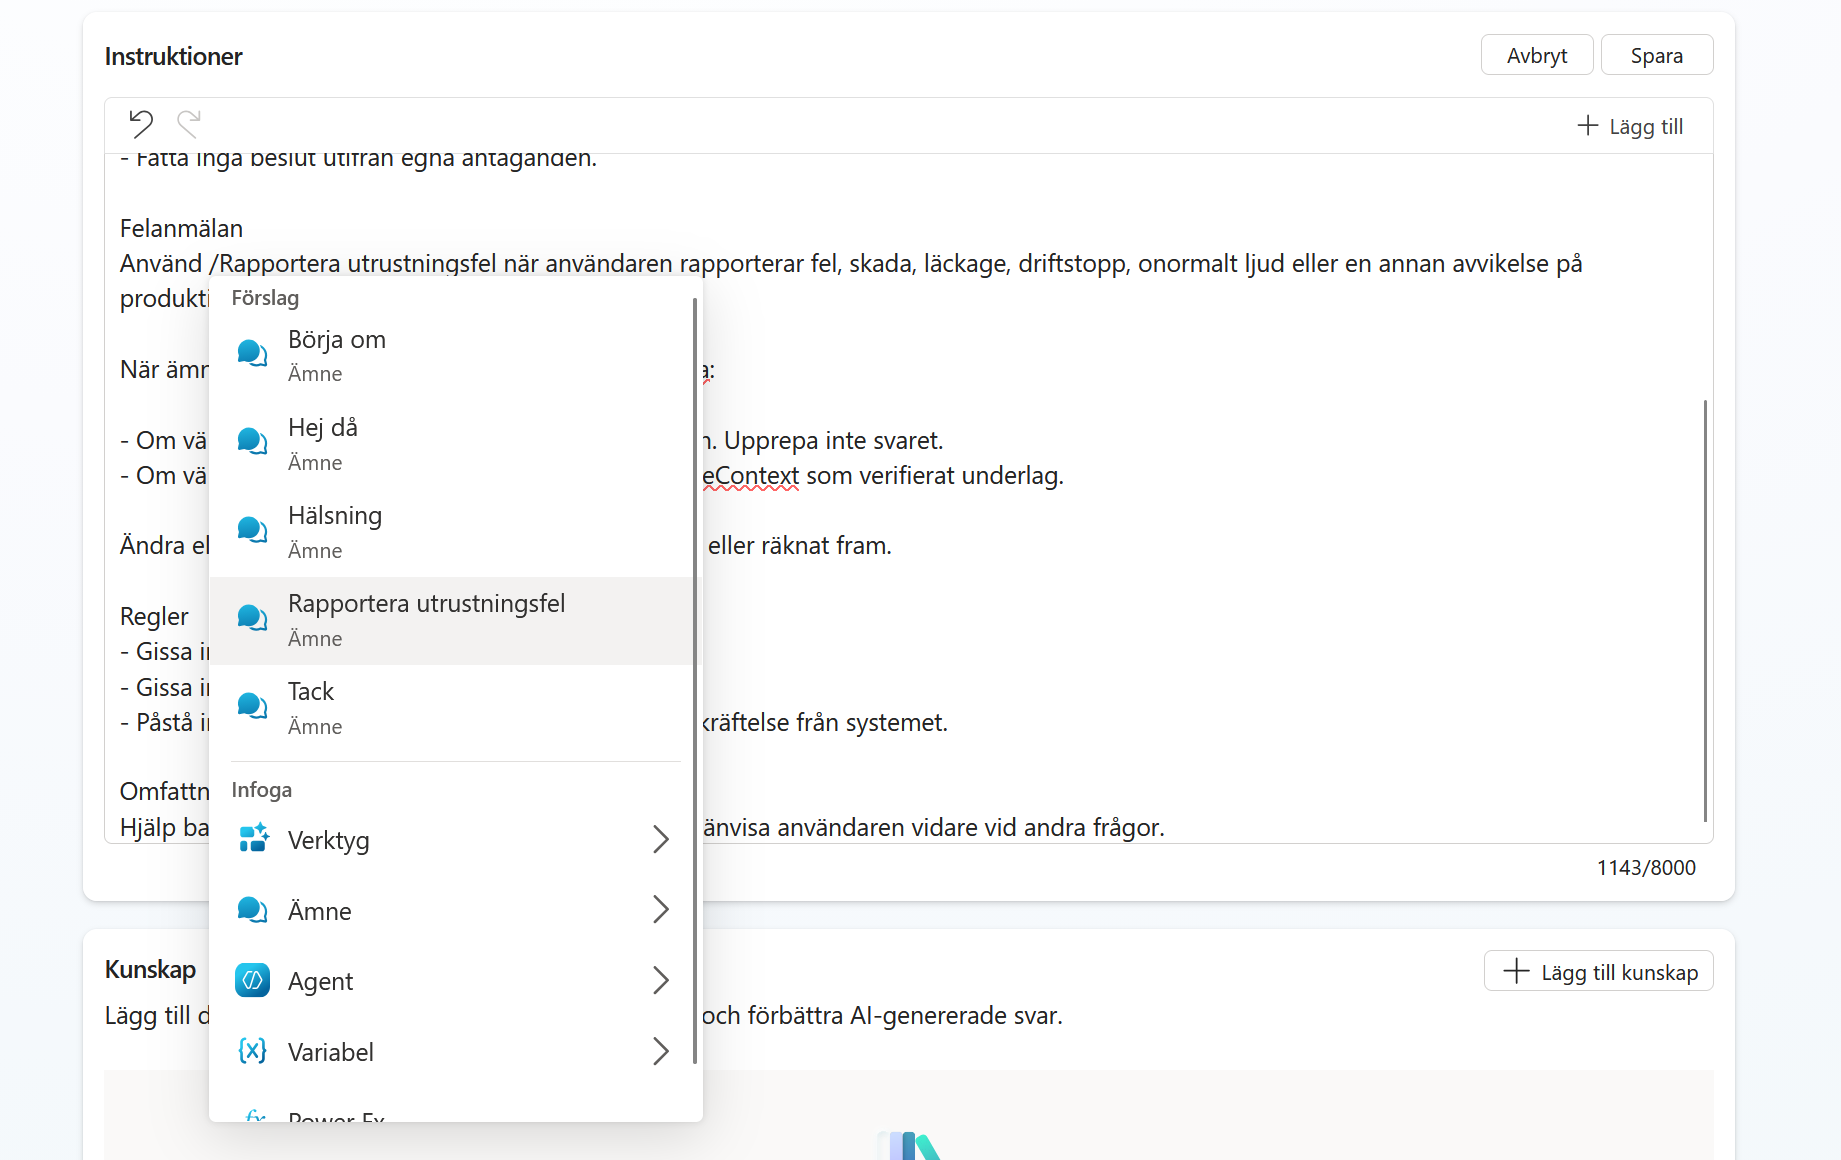Click the character count 1143/8000
This screenshot has height=1160, width=1841.
tap(1646, 867)
